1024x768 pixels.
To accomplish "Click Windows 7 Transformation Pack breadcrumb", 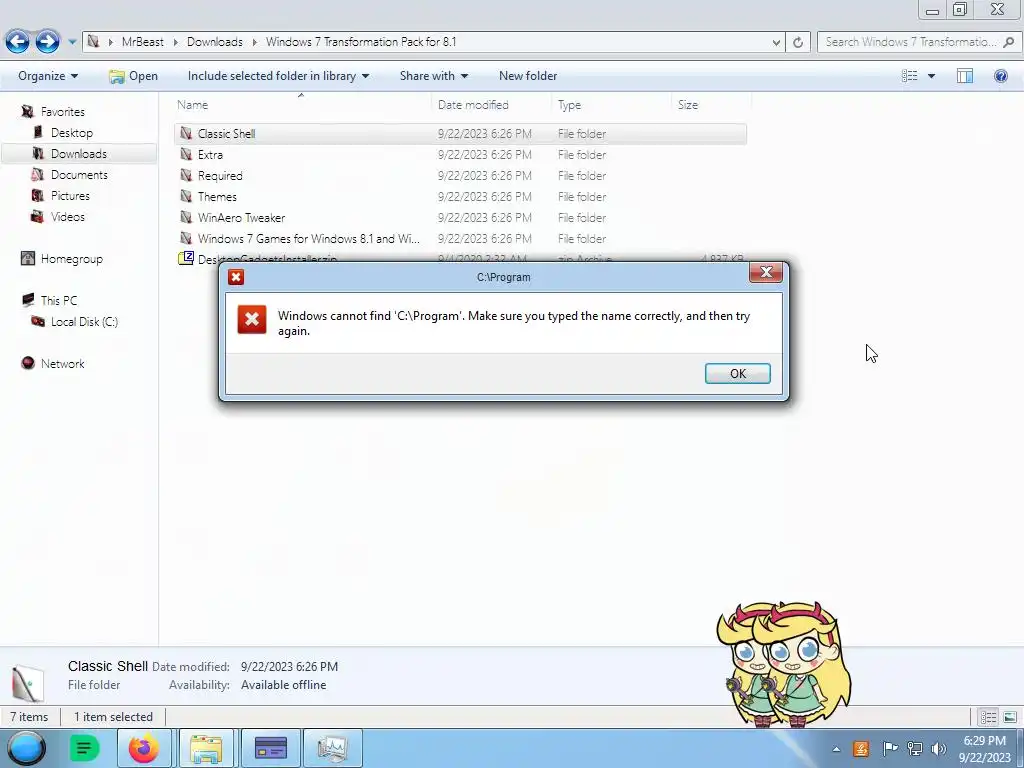I will (360, 42).
